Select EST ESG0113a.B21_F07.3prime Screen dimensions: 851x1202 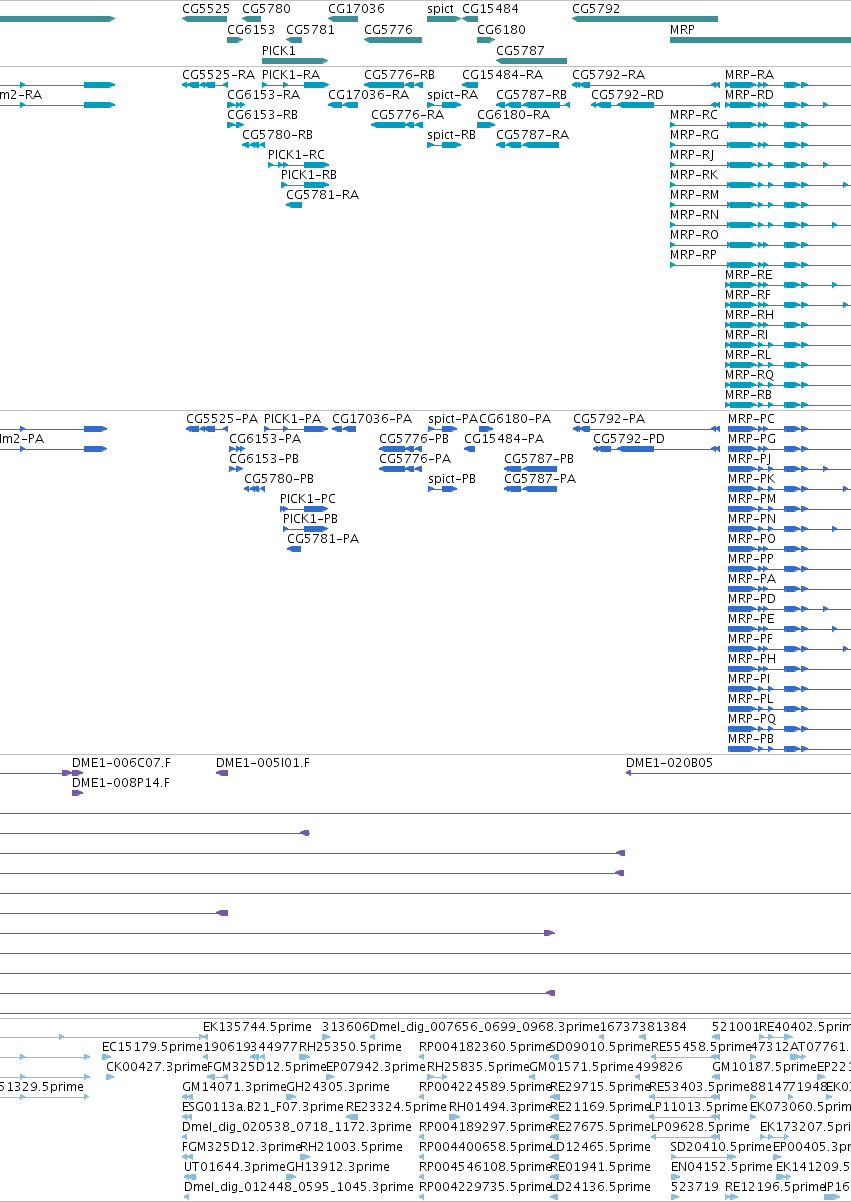tap(264, 1107)
